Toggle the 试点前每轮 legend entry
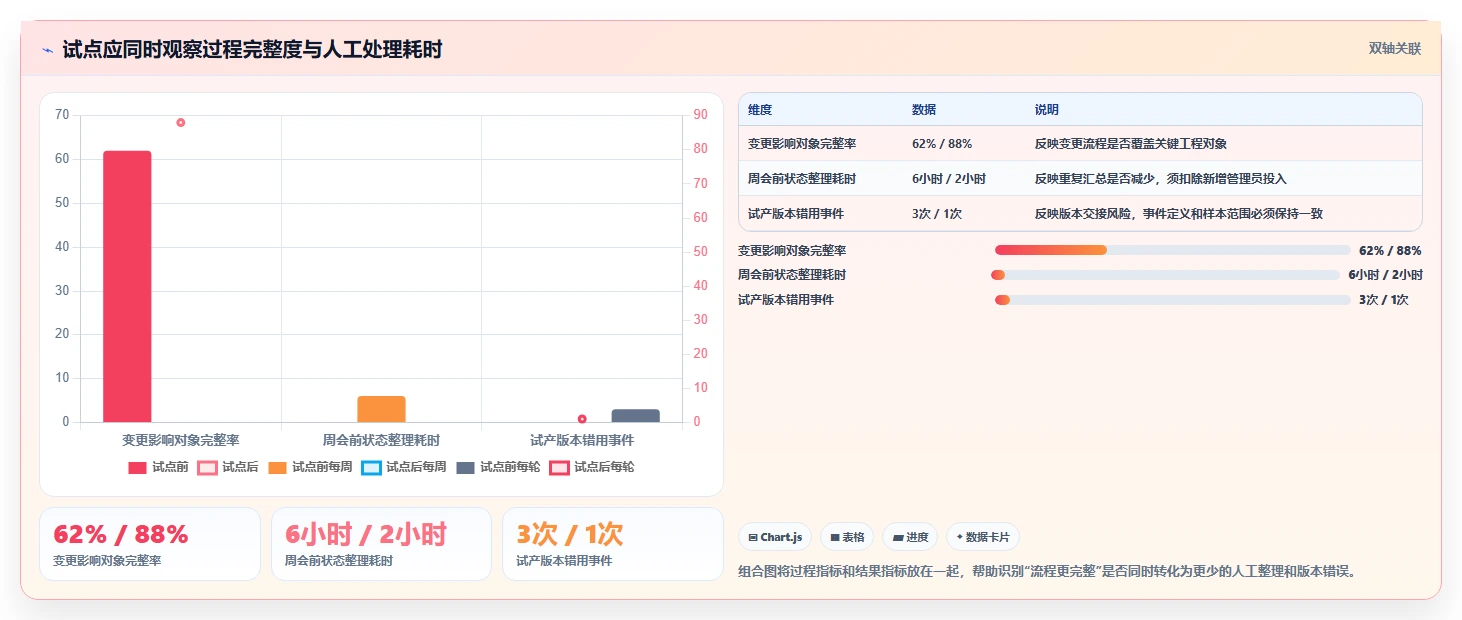Viewport: 1462px width, 620px height. 498,467
